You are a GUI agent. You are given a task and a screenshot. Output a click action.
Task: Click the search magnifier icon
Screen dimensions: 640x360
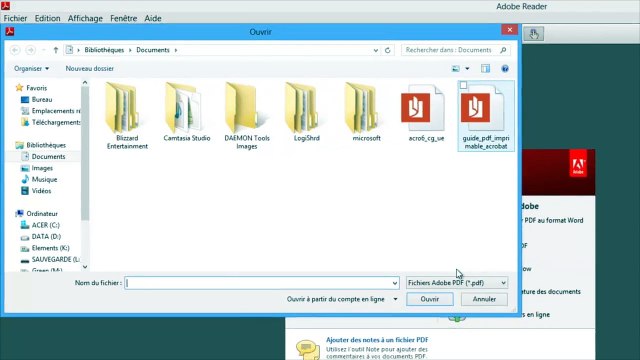(503, 50)
